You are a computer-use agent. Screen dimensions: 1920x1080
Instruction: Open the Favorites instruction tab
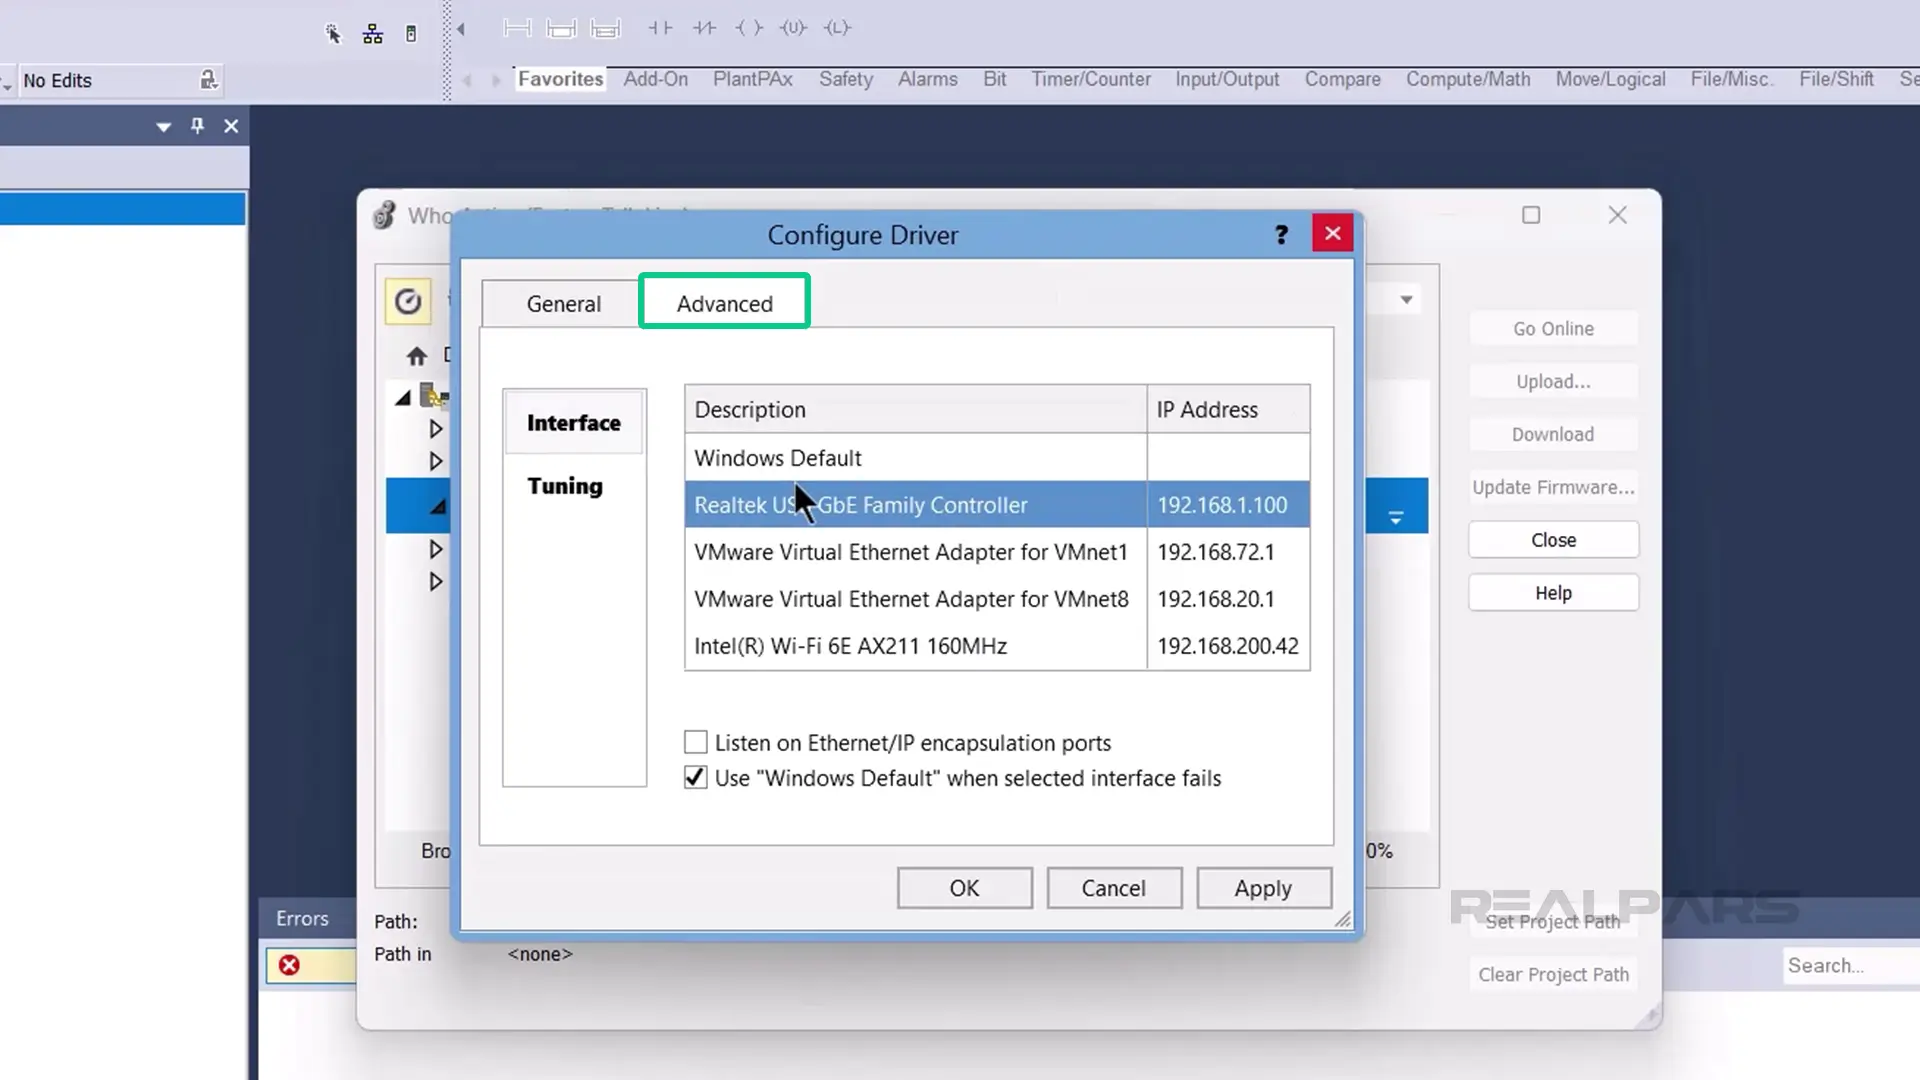click(560, 79)
